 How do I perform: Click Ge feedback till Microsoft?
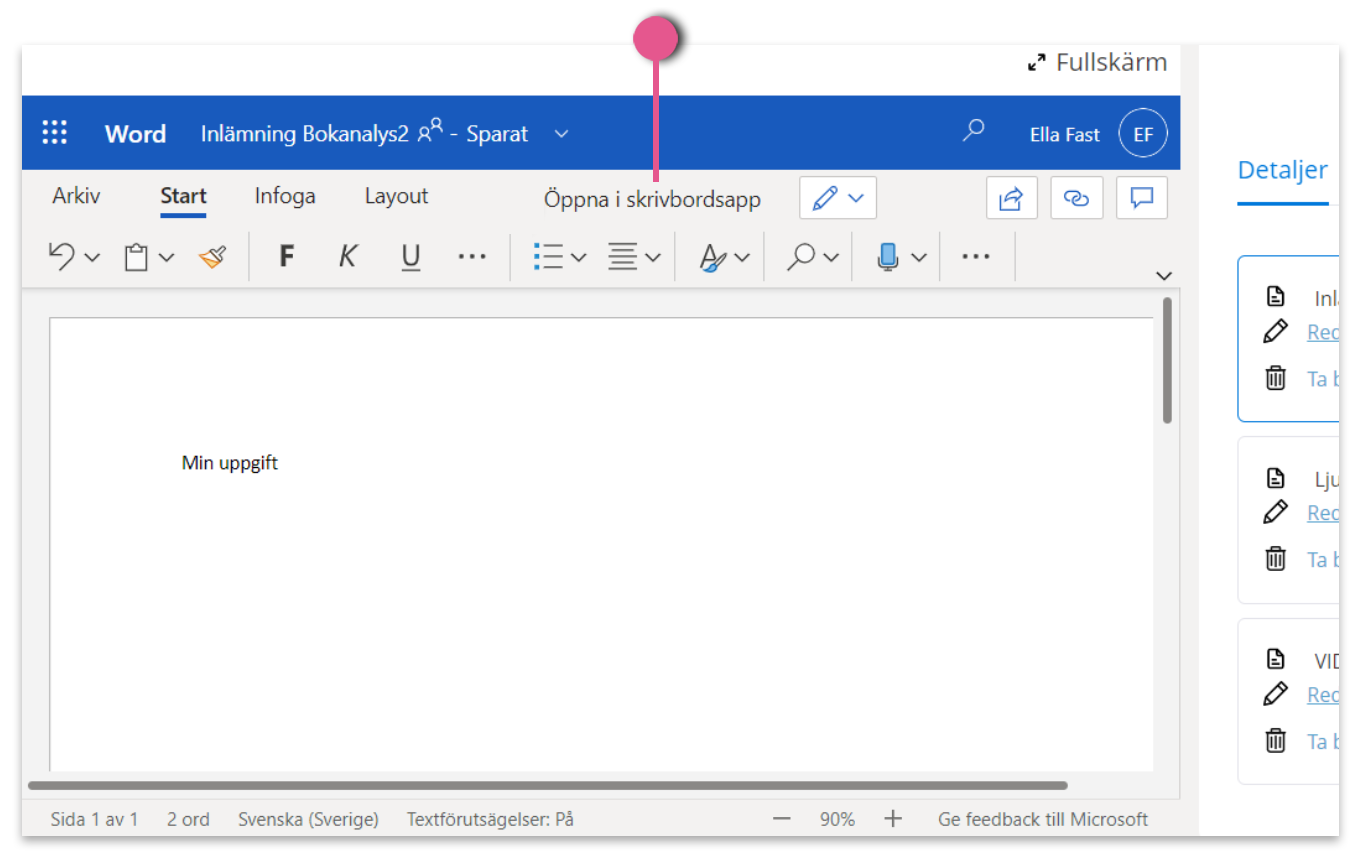tap(1043, 819)
